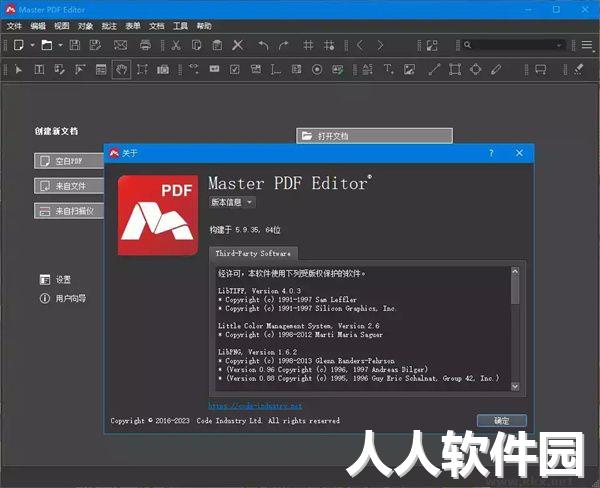Click the 构建于 5.9.35, 64位 text

(245, 230)
